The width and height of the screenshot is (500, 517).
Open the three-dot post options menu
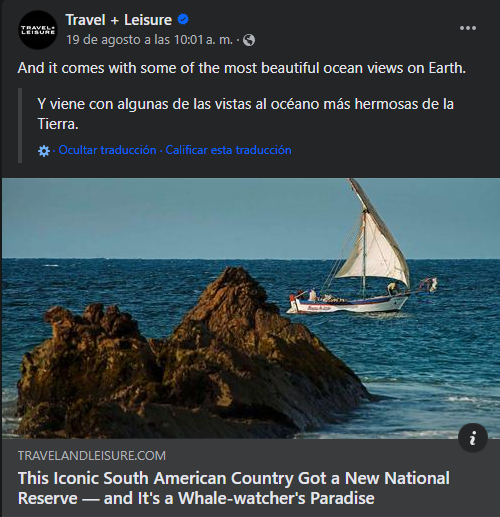point(468,28)
